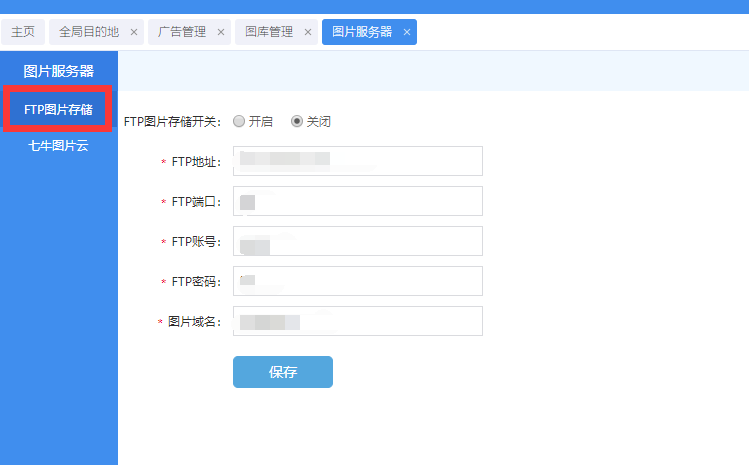Select the 图片服务器 tab
Viewport: 749px width, 465px height.
[x=361, y=32]
